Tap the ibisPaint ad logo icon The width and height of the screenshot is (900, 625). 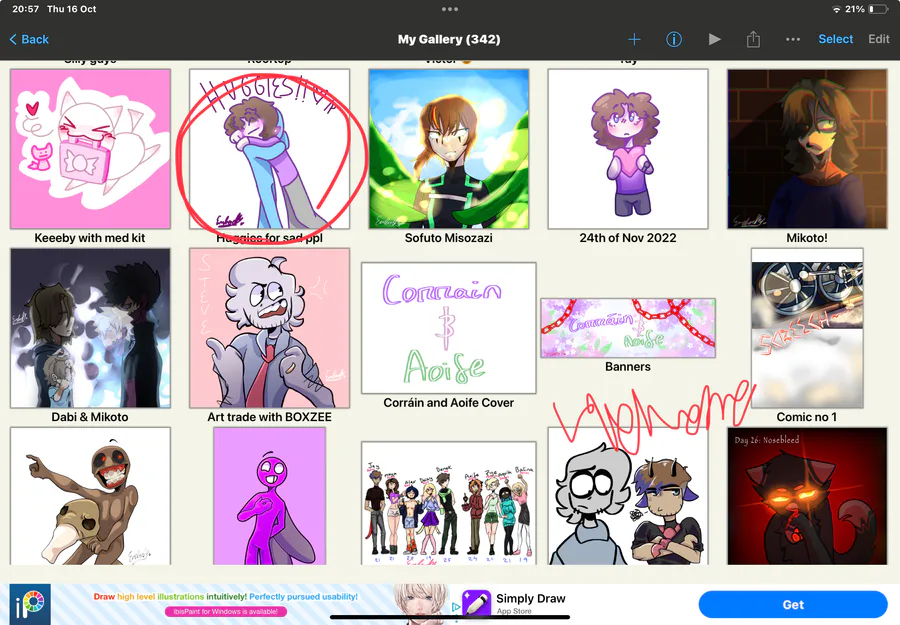point(30,604)
